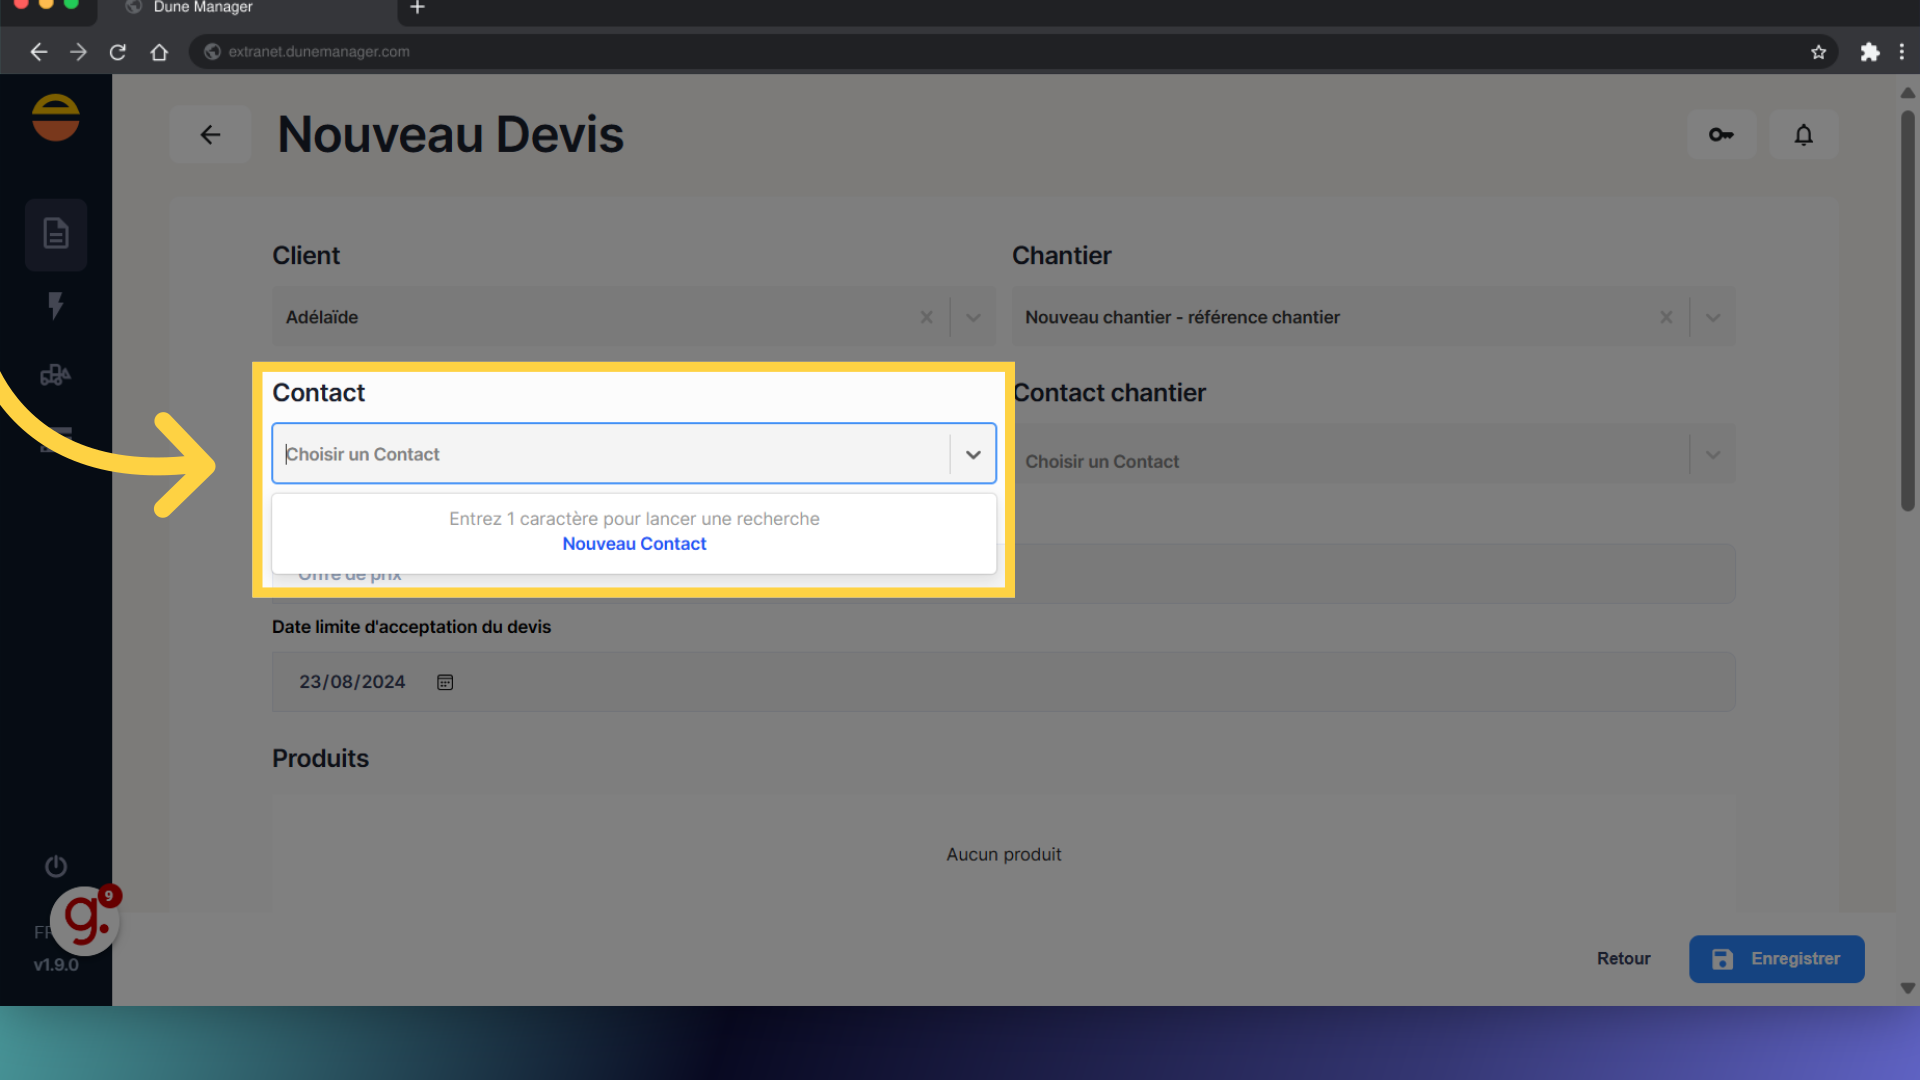Click the Nouveau Contact link
1920x1080 pixels.
pyautogui.click(x=634, y=544)
